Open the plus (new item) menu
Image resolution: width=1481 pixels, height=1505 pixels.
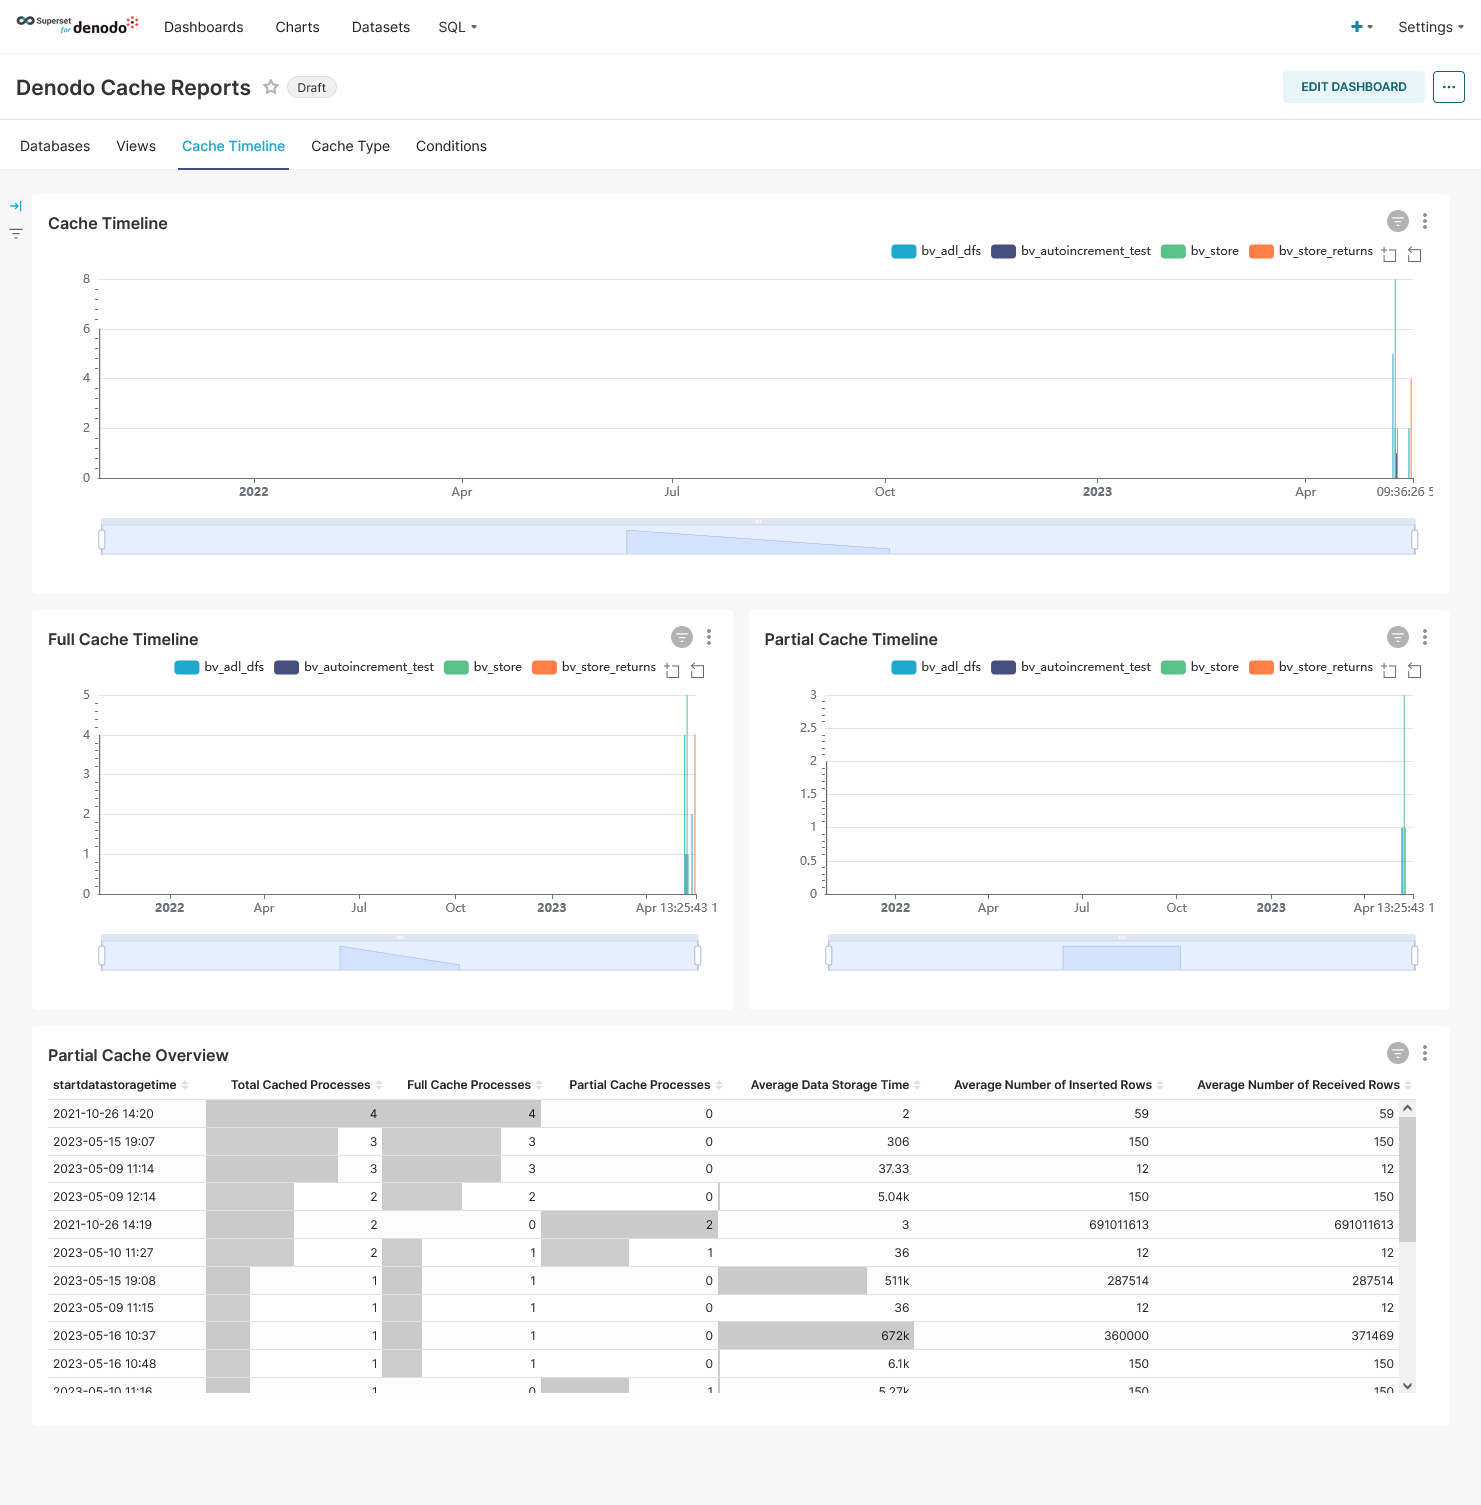click(x=1361, y=27)
